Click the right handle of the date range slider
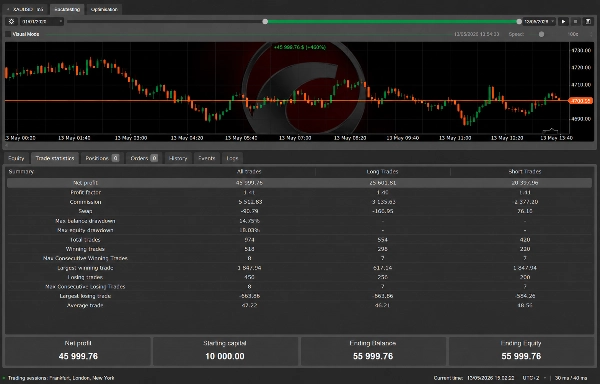This screenshot has height=384, width=600. 519,21
